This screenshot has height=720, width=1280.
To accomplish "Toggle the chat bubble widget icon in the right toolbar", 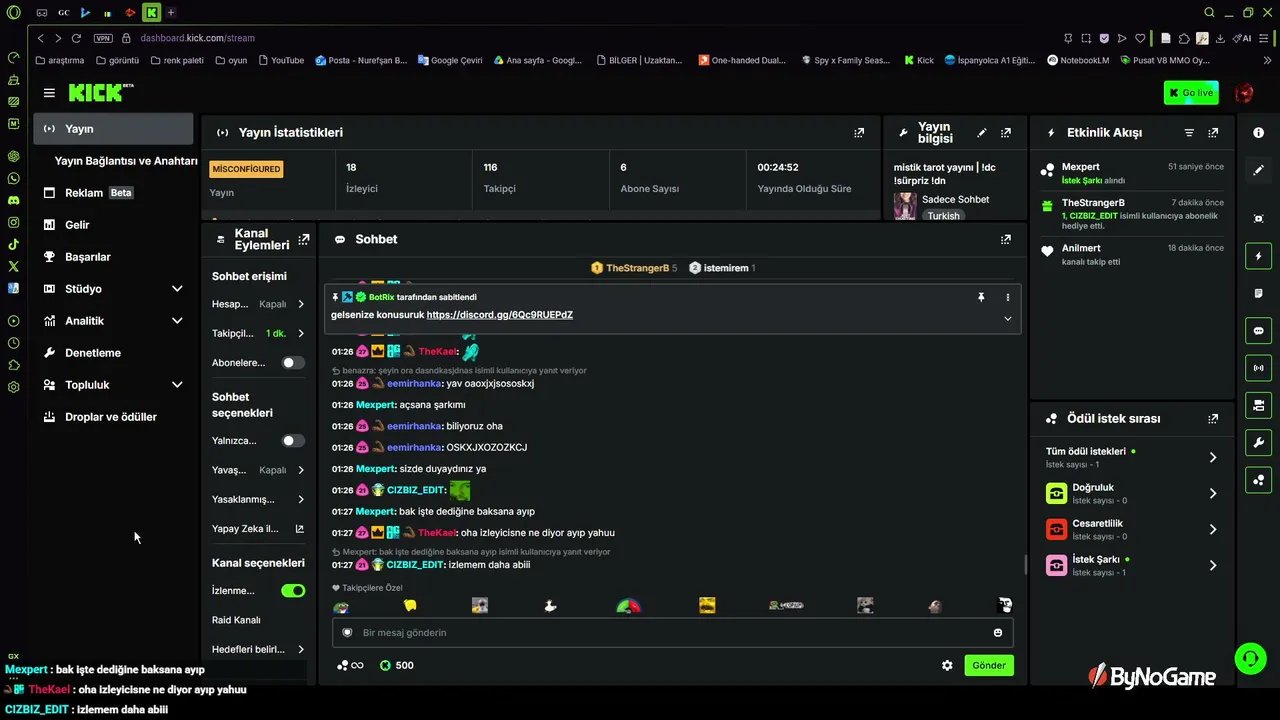I will coord(1258,330).
